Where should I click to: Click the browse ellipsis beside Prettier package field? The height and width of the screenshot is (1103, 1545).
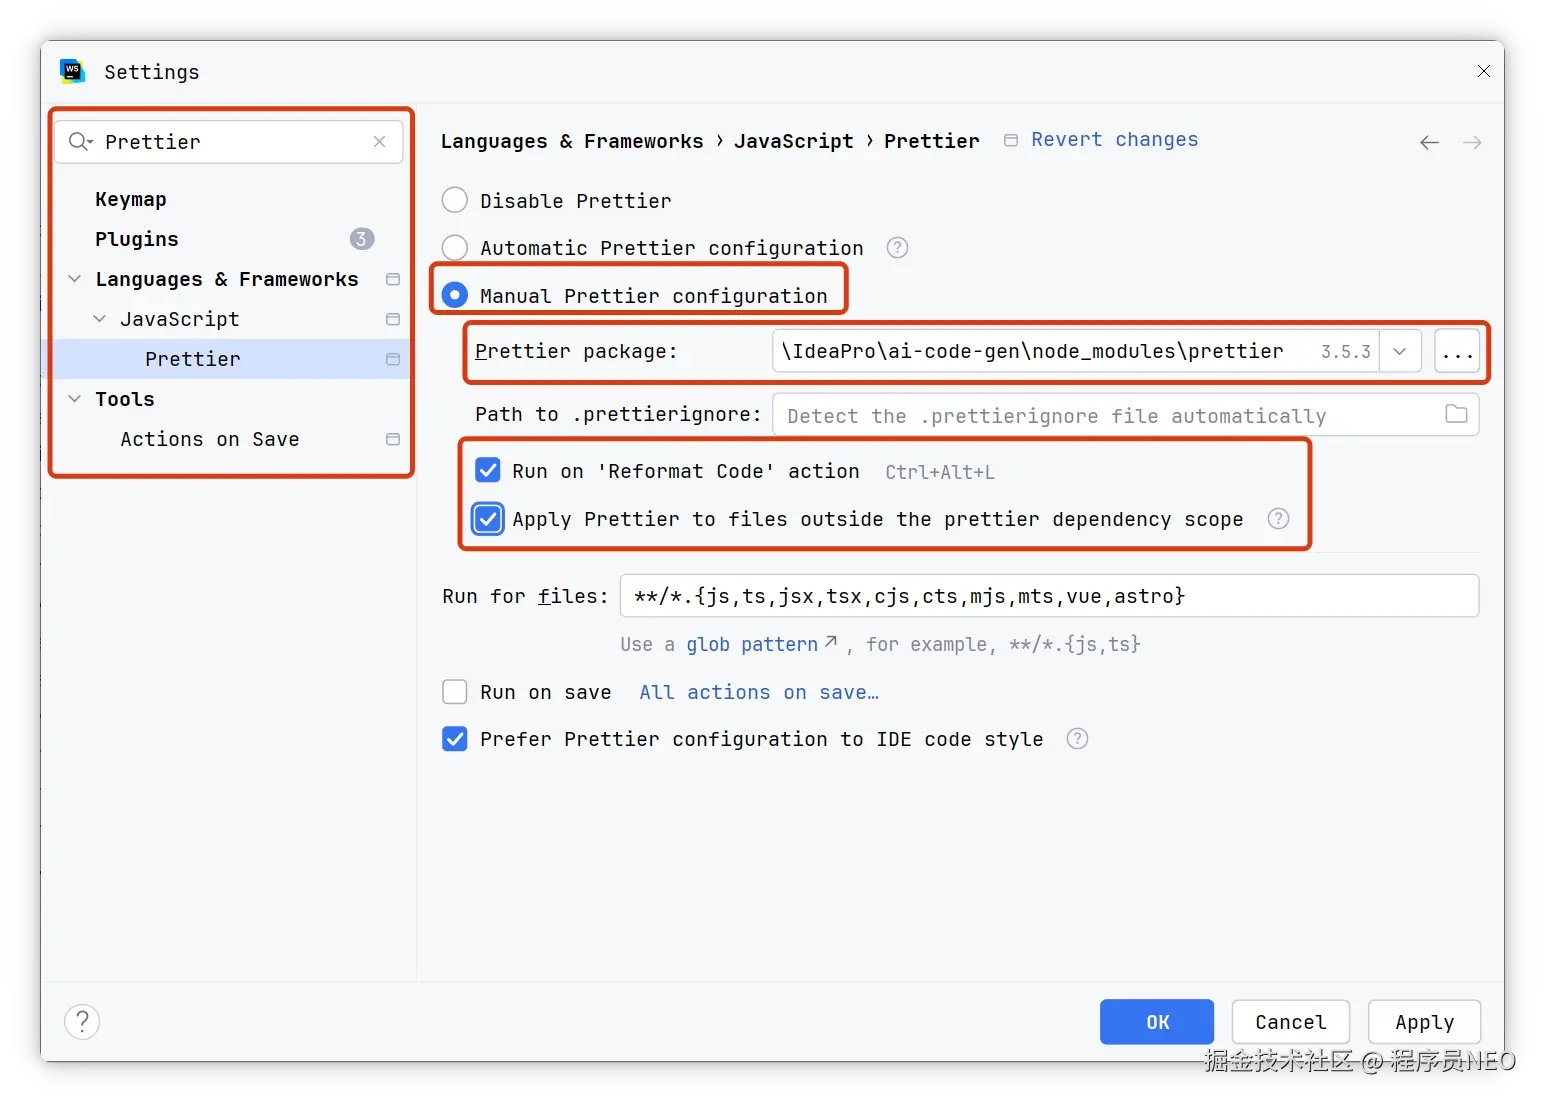(1457, 351)
